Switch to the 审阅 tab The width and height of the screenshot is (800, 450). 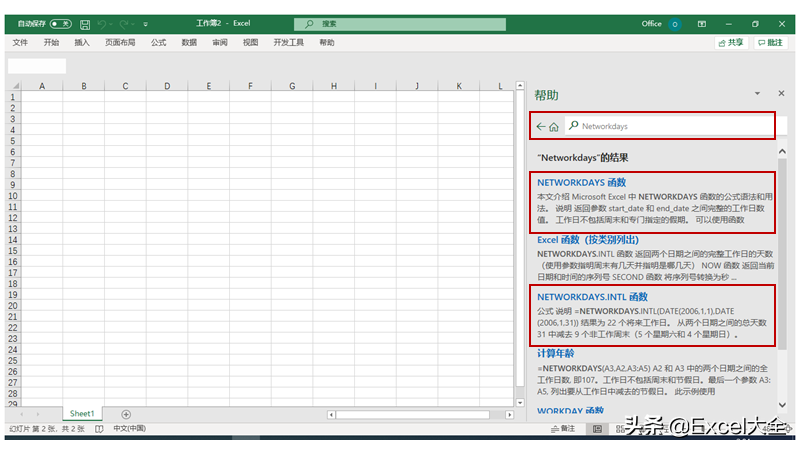click(219, 42)
